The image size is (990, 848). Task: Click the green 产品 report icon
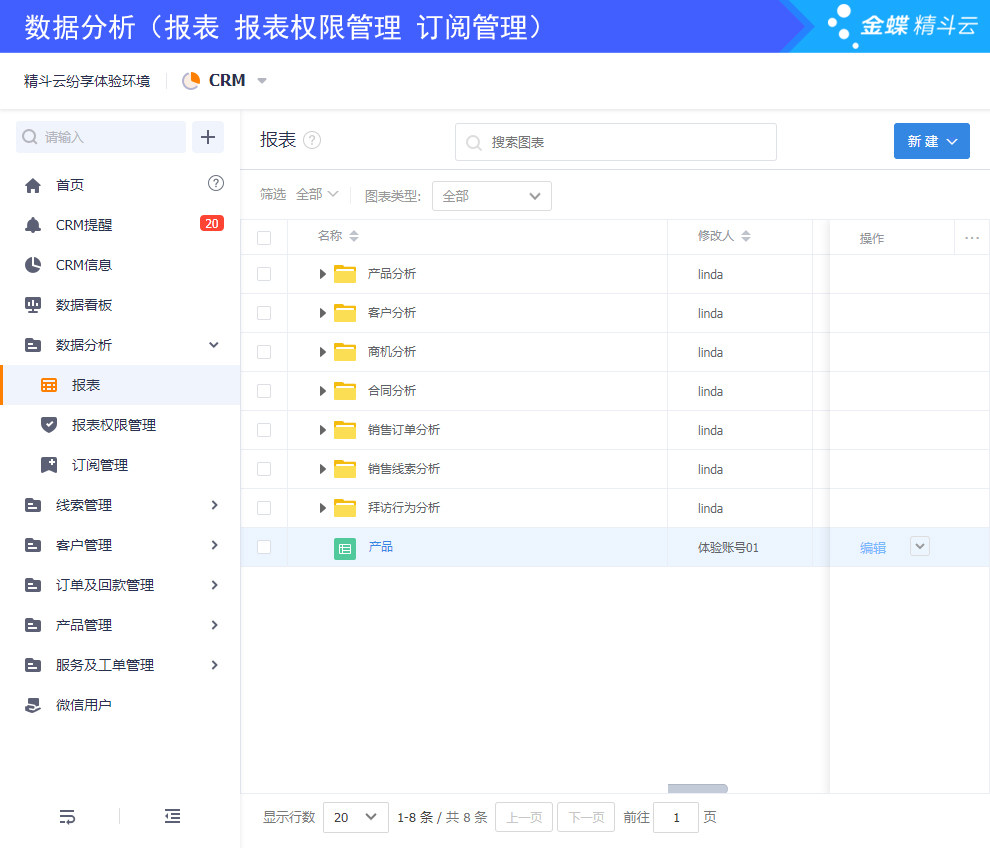(345, 549)
